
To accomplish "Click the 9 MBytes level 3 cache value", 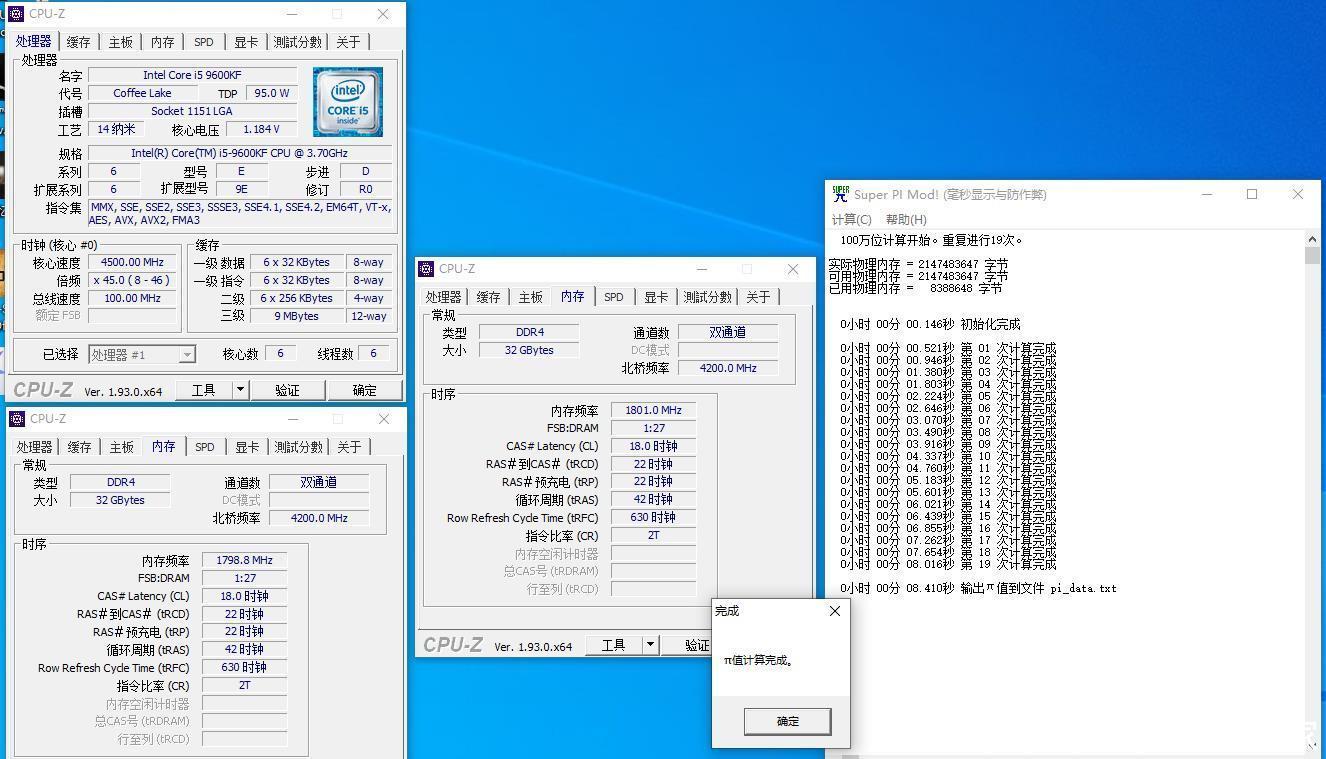I will [x=296, y=316].
